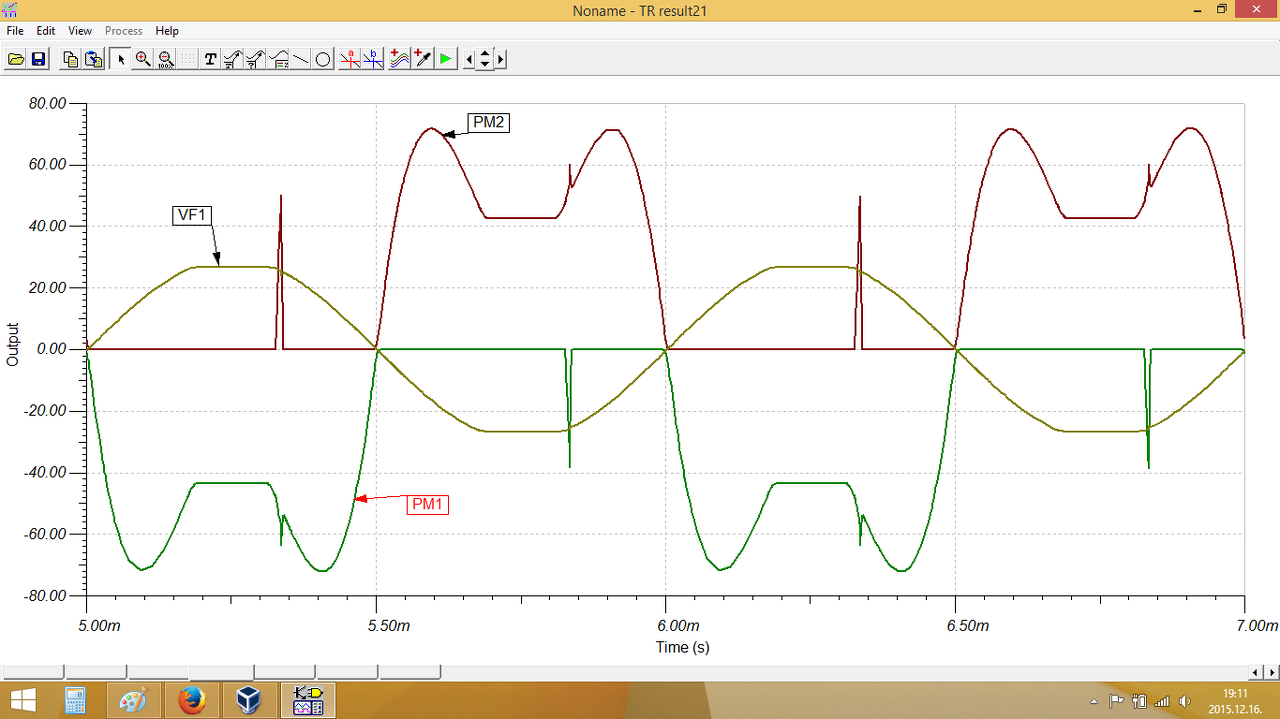Viewport: 1280px width, 719px height.
Task: Click the pipette add-curve icon
Action: coord(423,59)
